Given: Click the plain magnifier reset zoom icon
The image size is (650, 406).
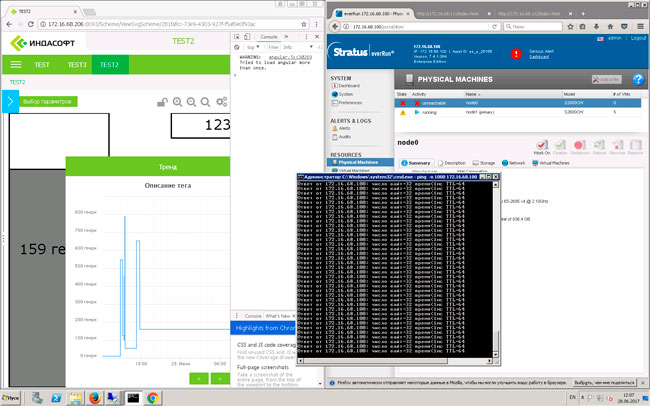Looking at the screenshot, I should pyautogui.click(x=205, y=102).
